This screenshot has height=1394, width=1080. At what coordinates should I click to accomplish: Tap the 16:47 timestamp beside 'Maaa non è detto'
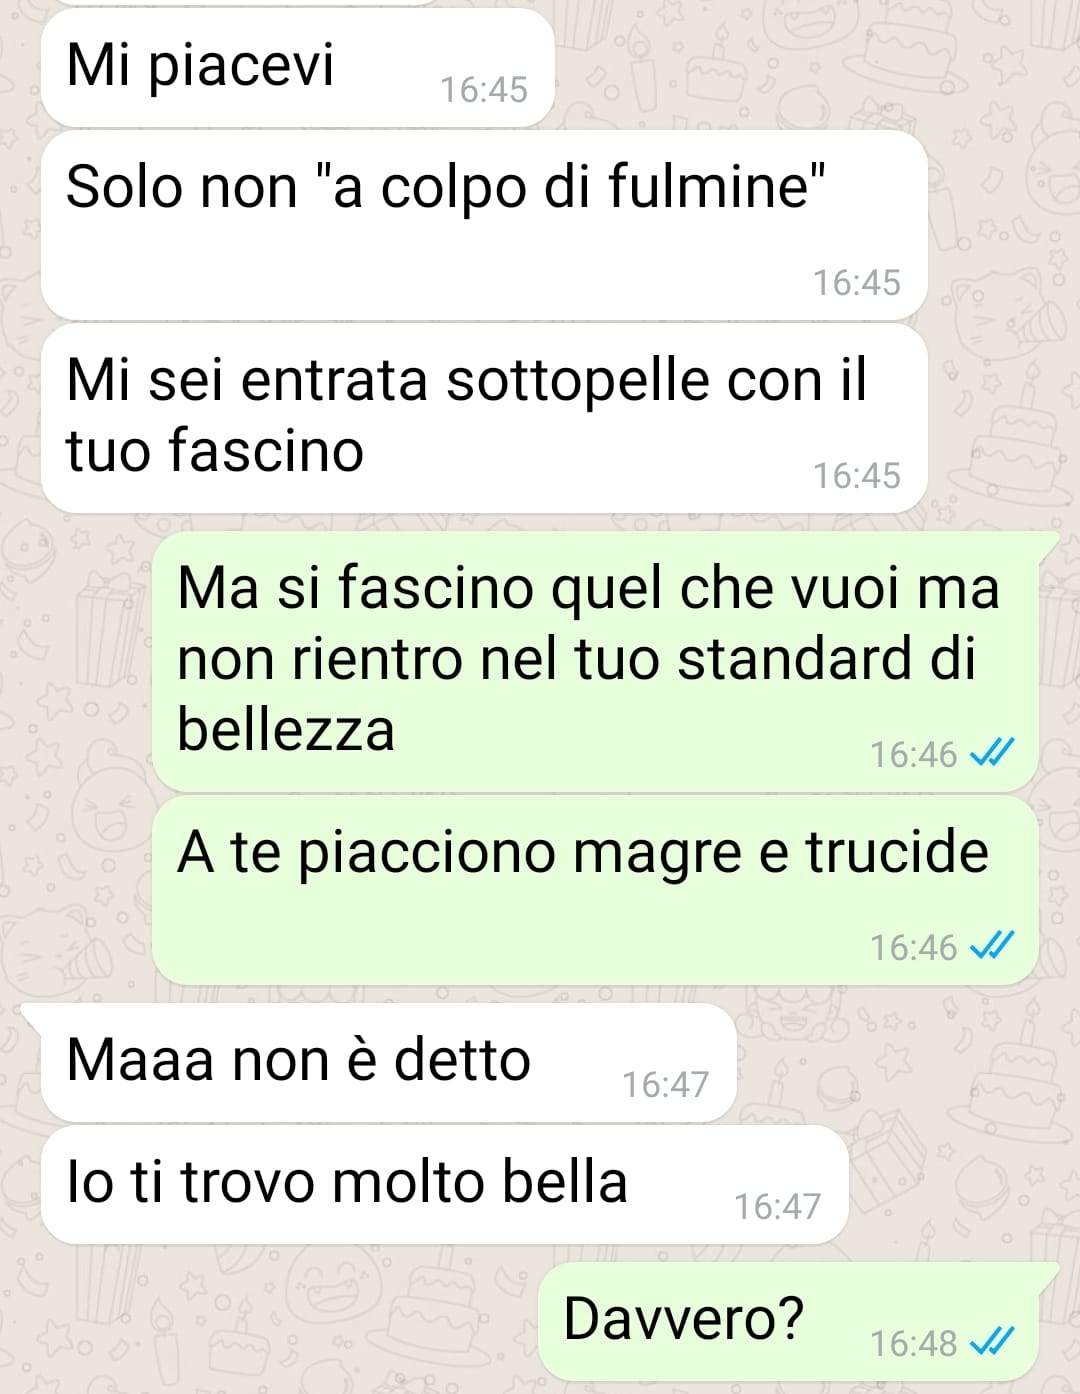coord(666,1084)
